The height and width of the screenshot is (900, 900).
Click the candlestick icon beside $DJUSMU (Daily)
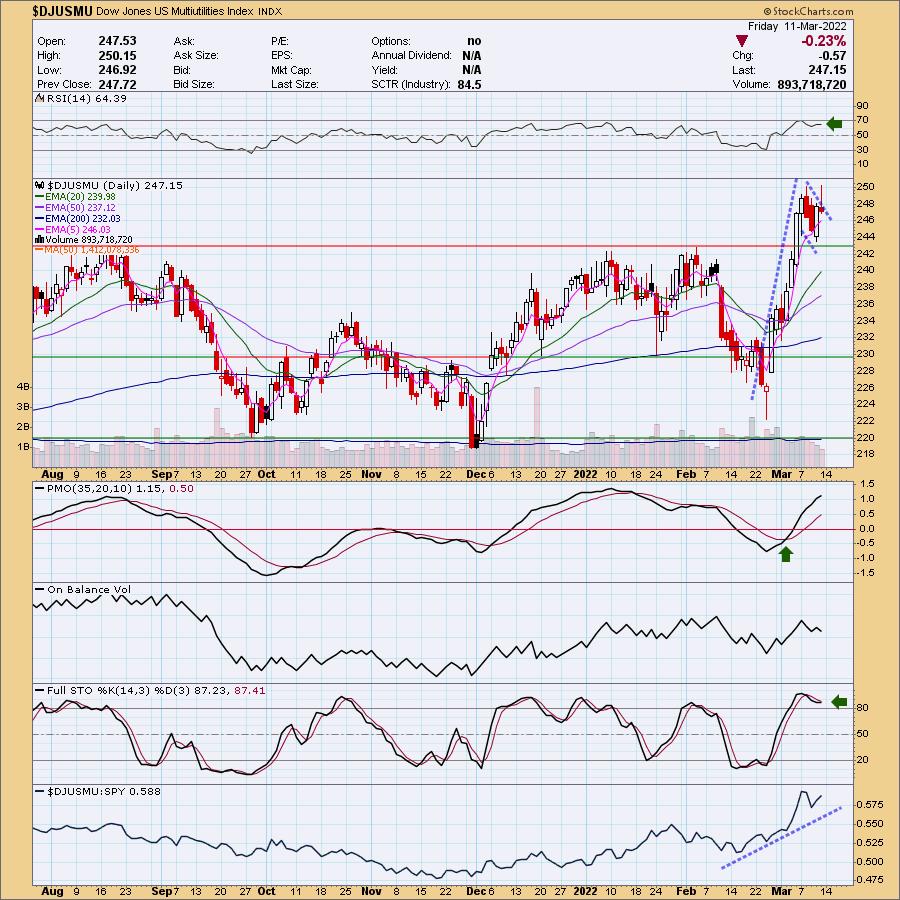(40, 185)
